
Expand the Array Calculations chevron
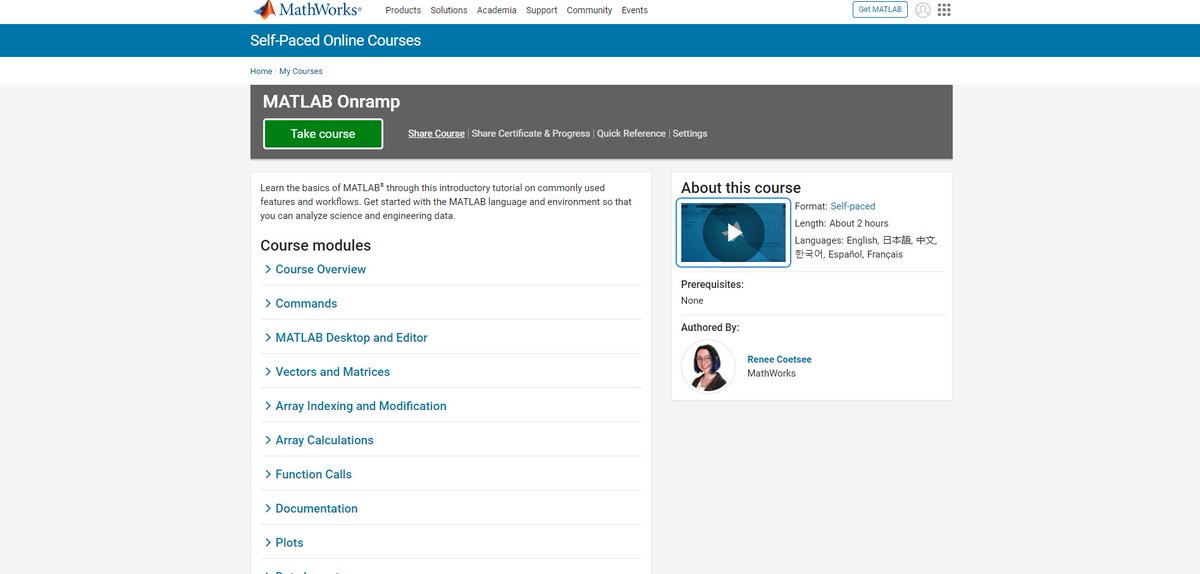[268, 440]
